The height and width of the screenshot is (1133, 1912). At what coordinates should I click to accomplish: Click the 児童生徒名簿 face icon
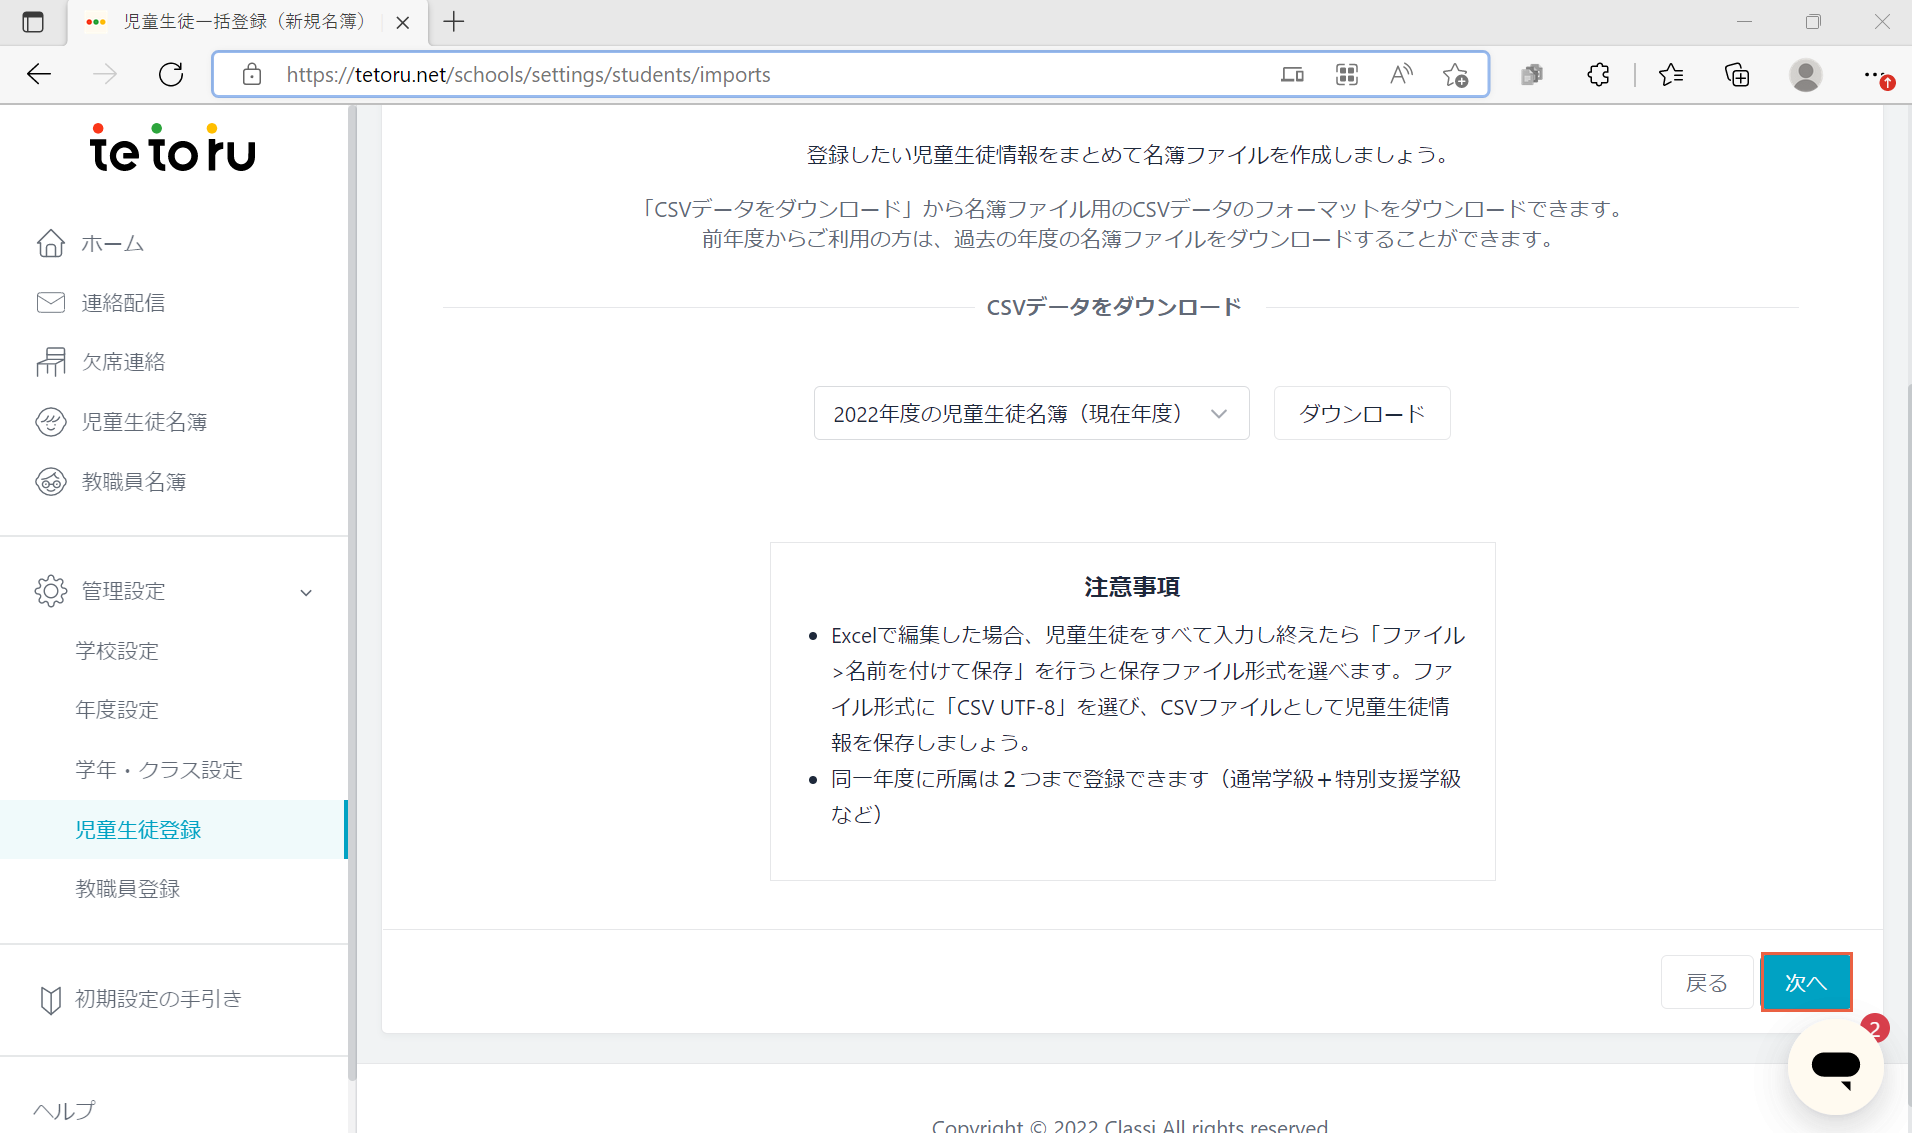pos(51,422)
